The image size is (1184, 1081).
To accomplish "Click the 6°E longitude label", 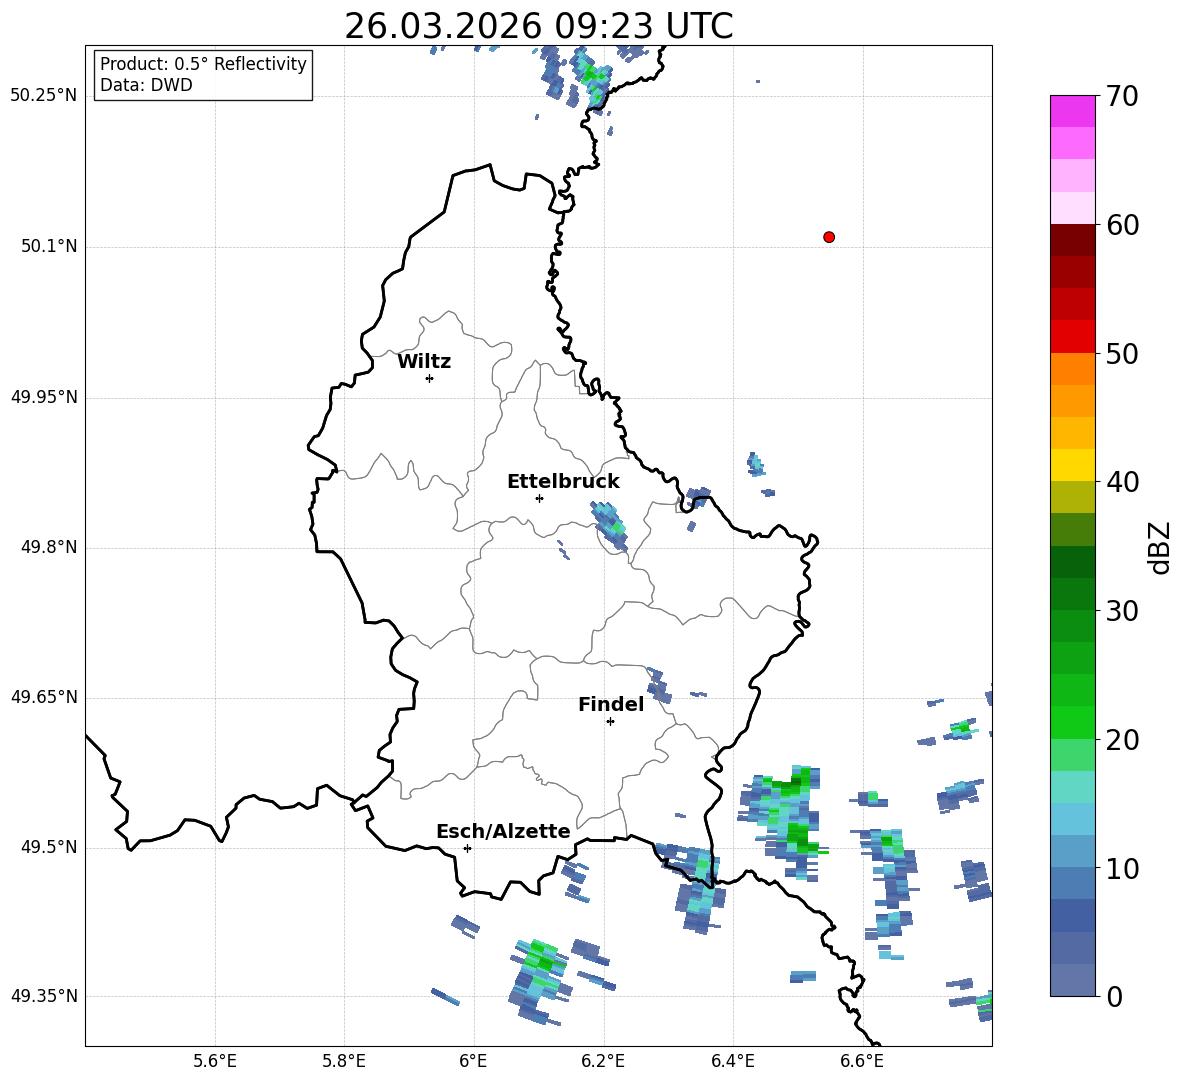I will click(473, 1062).
